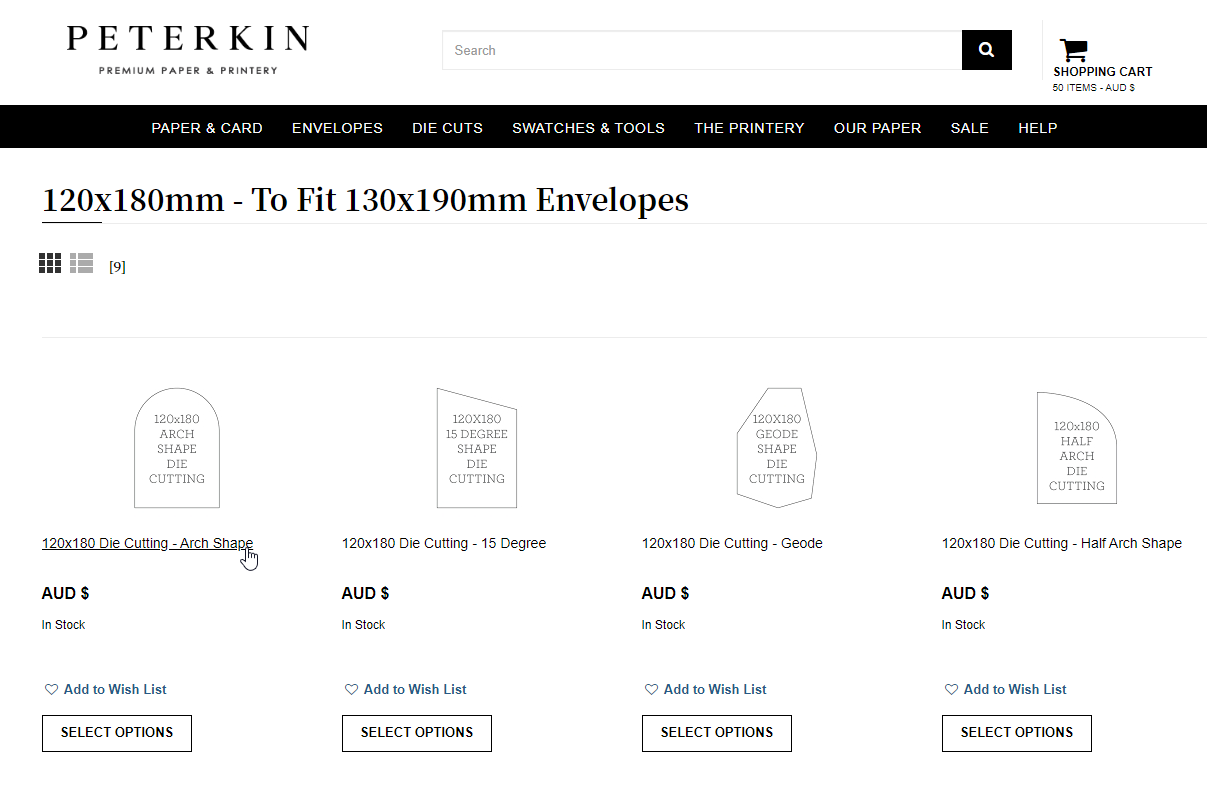
Task: Click heart icon for Geode item
Action: point(651,689)
